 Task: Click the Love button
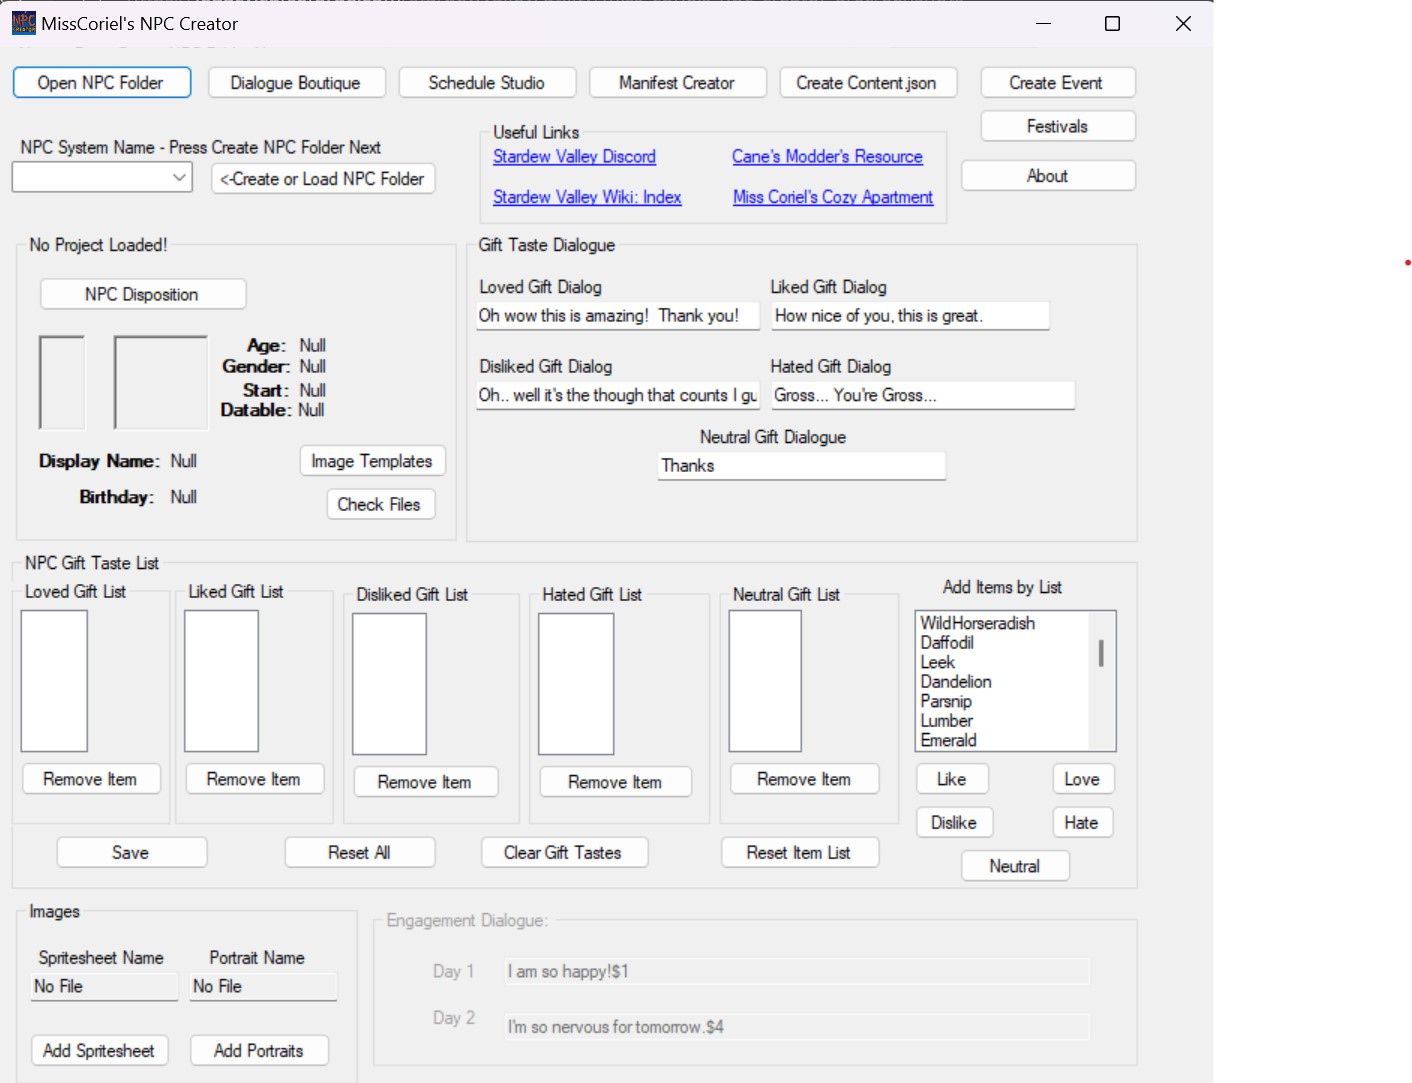coord(1083,779)
